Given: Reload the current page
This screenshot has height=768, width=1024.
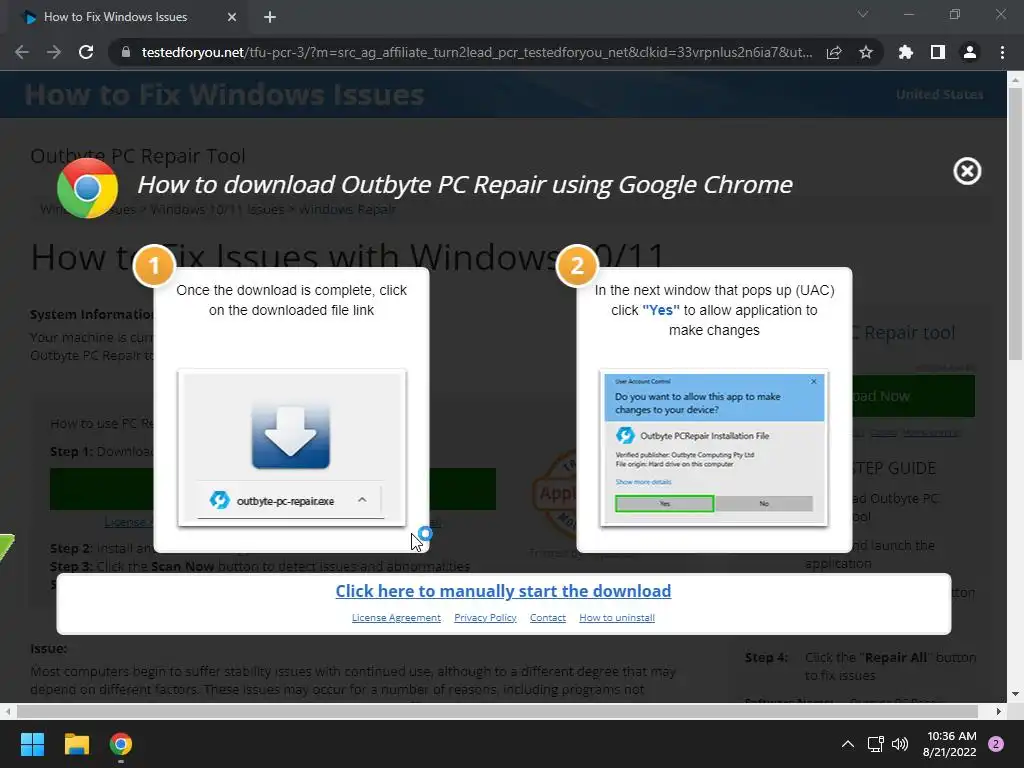Looking at the screenshot, I should pyautogui.click(x=86, y=52).
